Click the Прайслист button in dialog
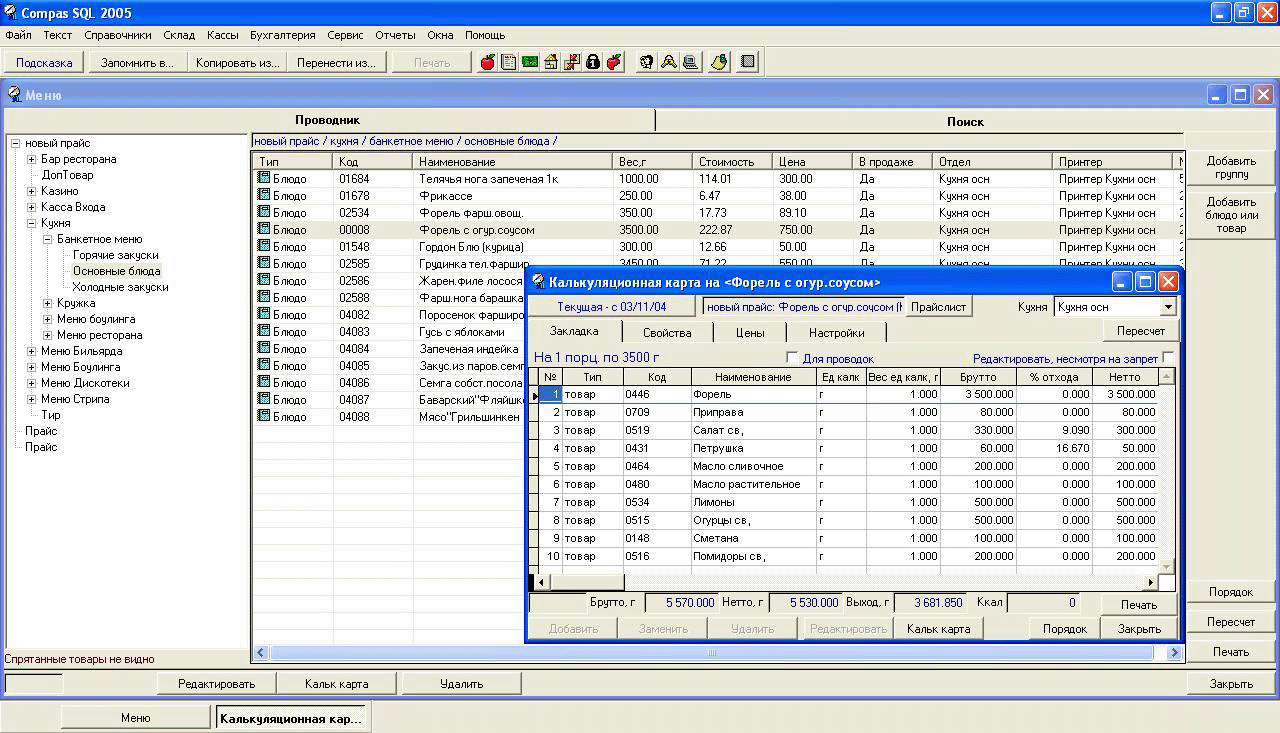The image size is (1280, 733). 939,307
